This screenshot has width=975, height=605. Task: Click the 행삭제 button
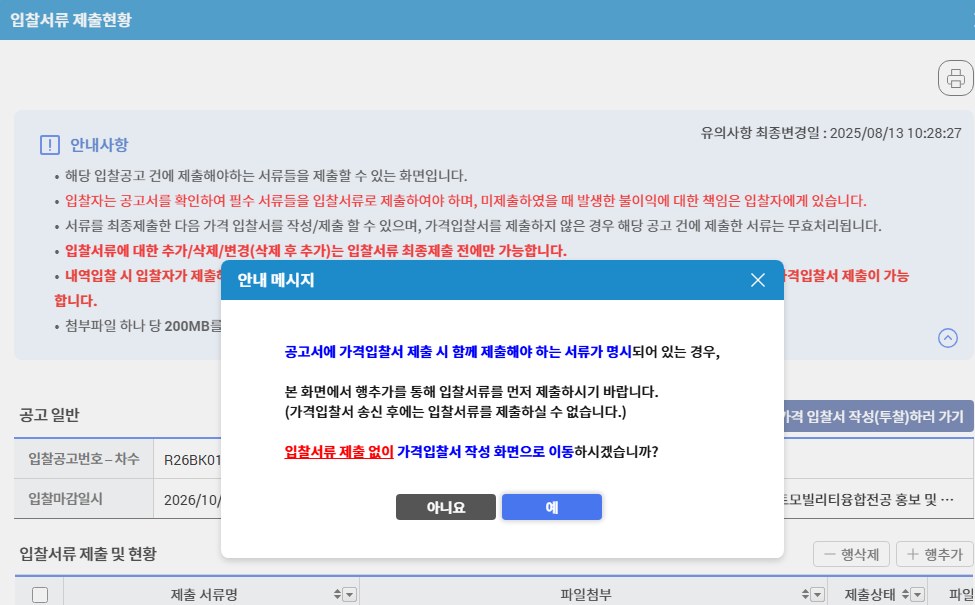851,554
